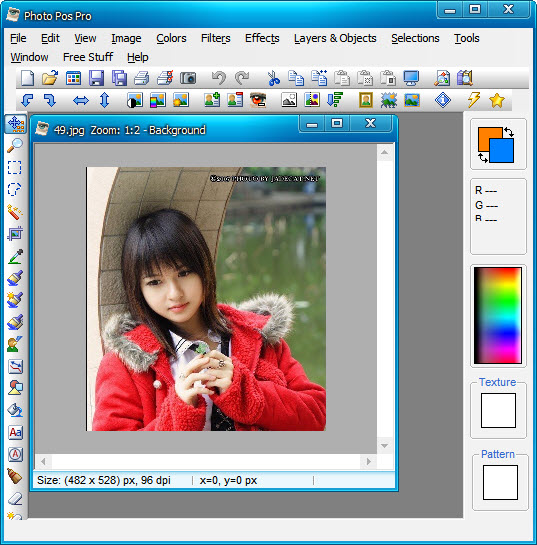
Task: Open the Window menu
Action: click(29, 57)
